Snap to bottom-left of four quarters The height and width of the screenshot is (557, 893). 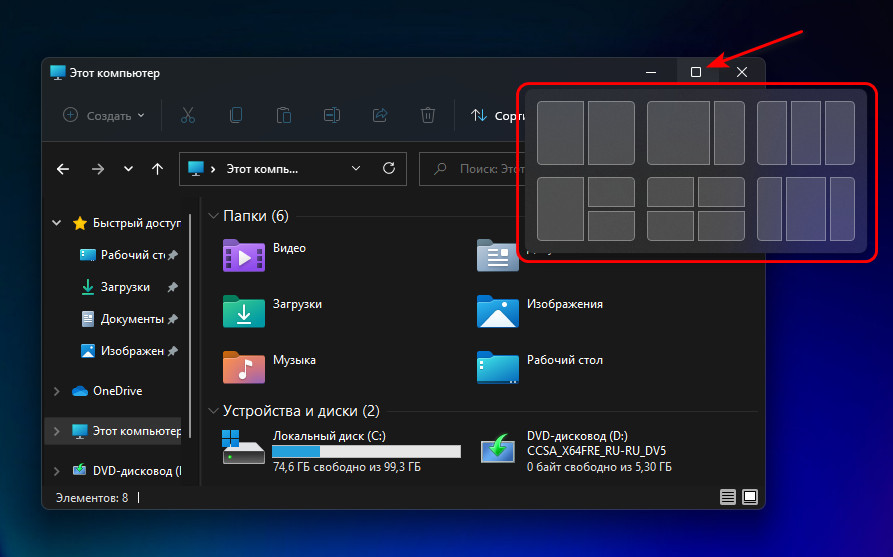670,226
